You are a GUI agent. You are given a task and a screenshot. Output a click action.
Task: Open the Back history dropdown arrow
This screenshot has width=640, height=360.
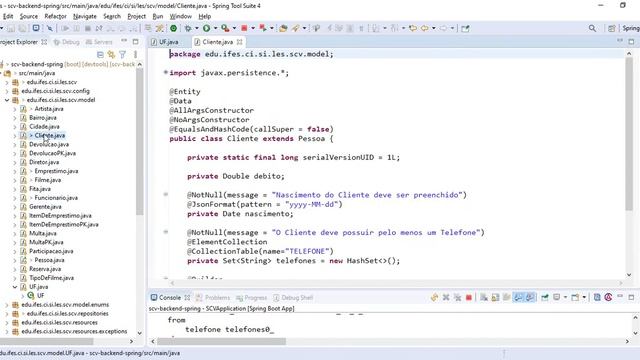click(433, 28)
